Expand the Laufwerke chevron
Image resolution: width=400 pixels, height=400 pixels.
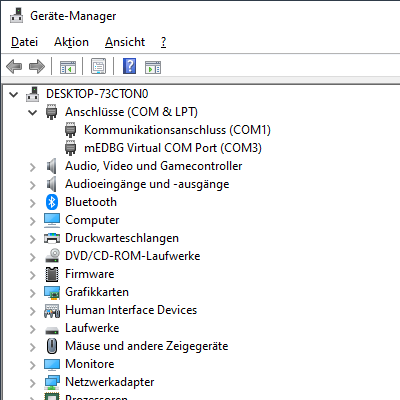[33, 329]
